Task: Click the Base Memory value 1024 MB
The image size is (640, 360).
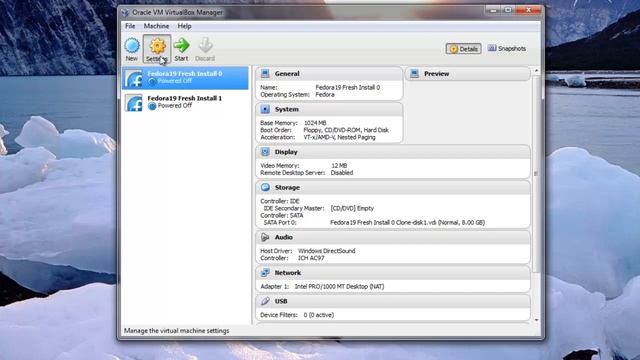Action: click(x=315, y=123)
